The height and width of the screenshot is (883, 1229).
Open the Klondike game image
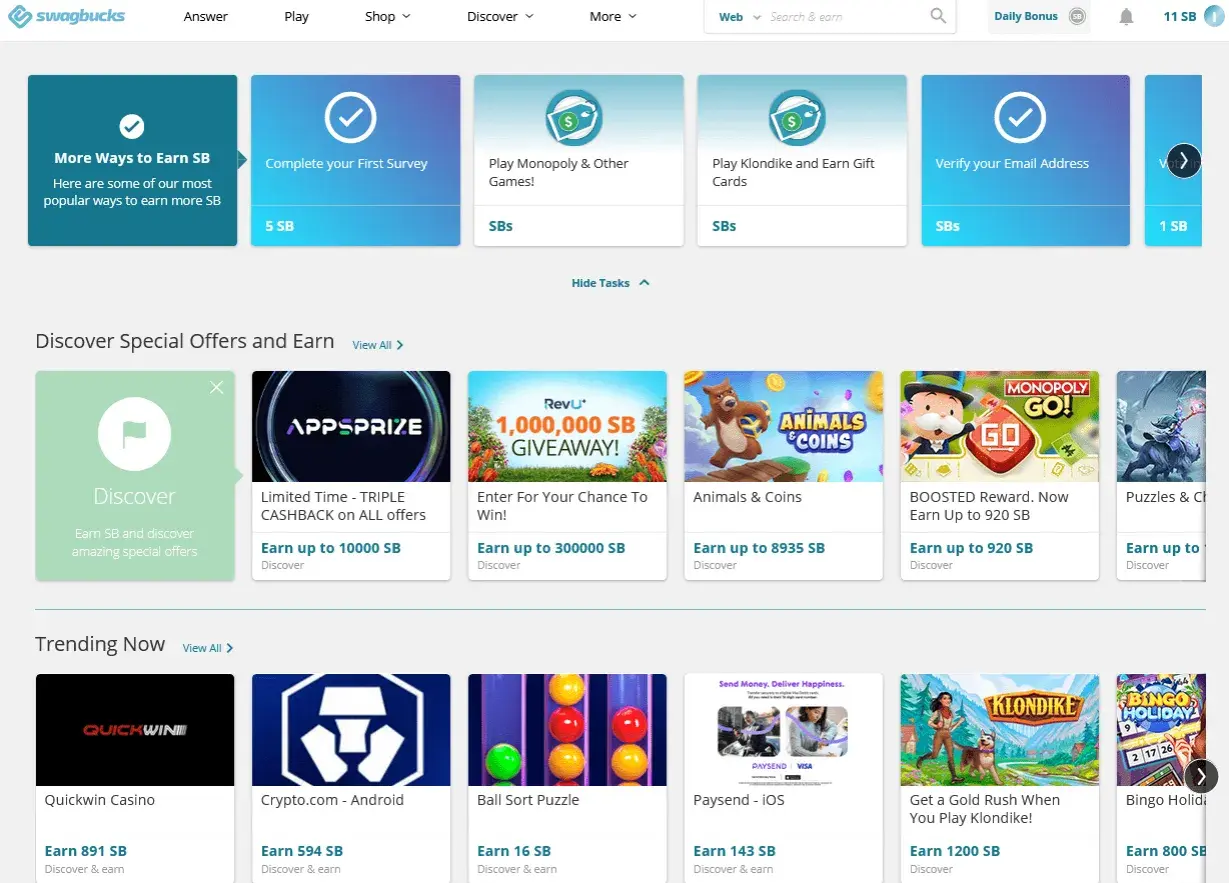click(x=1000, y=730)
